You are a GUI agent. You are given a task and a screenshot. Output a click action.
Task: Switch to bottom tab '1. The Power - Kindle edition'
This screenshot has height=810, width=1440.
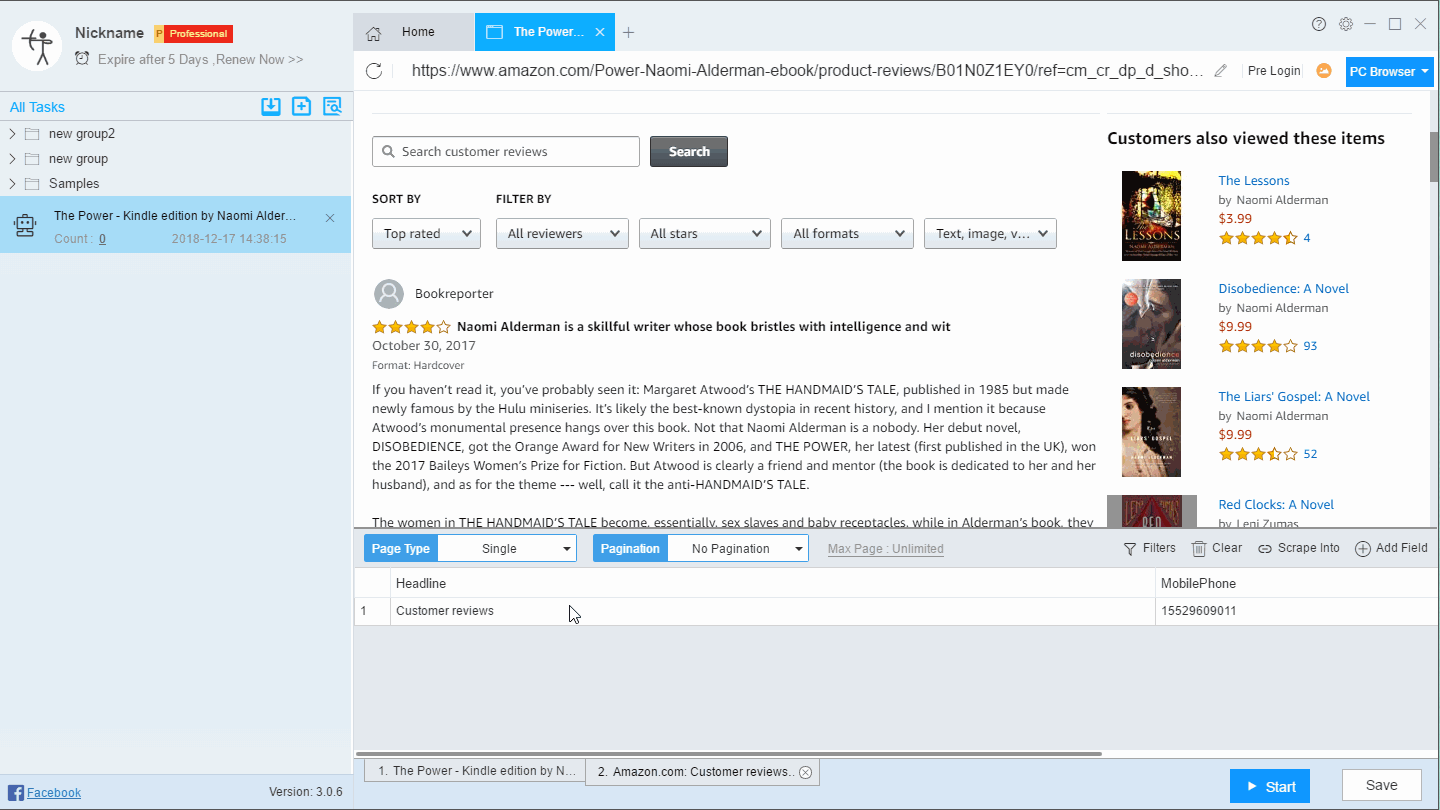475,771
